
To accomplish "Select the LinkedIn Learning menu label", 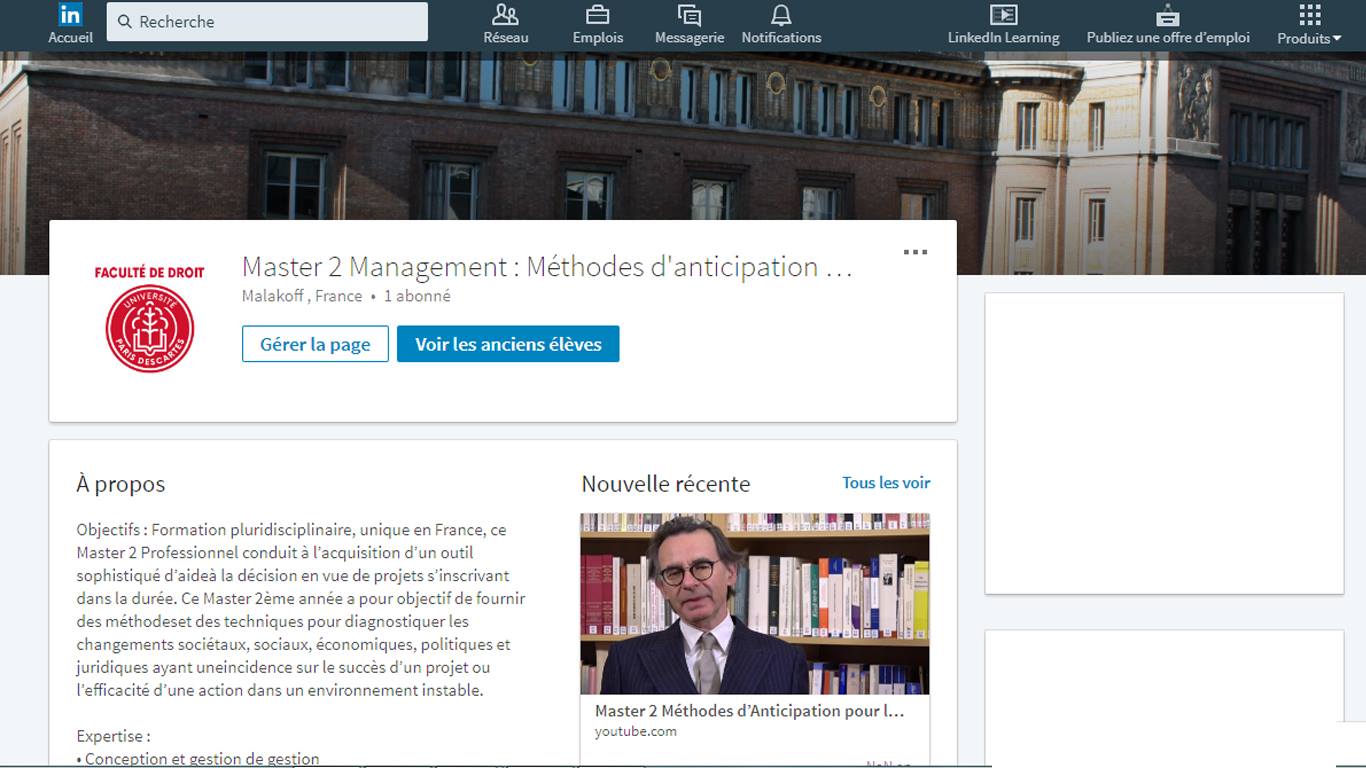I will 1003,38.
